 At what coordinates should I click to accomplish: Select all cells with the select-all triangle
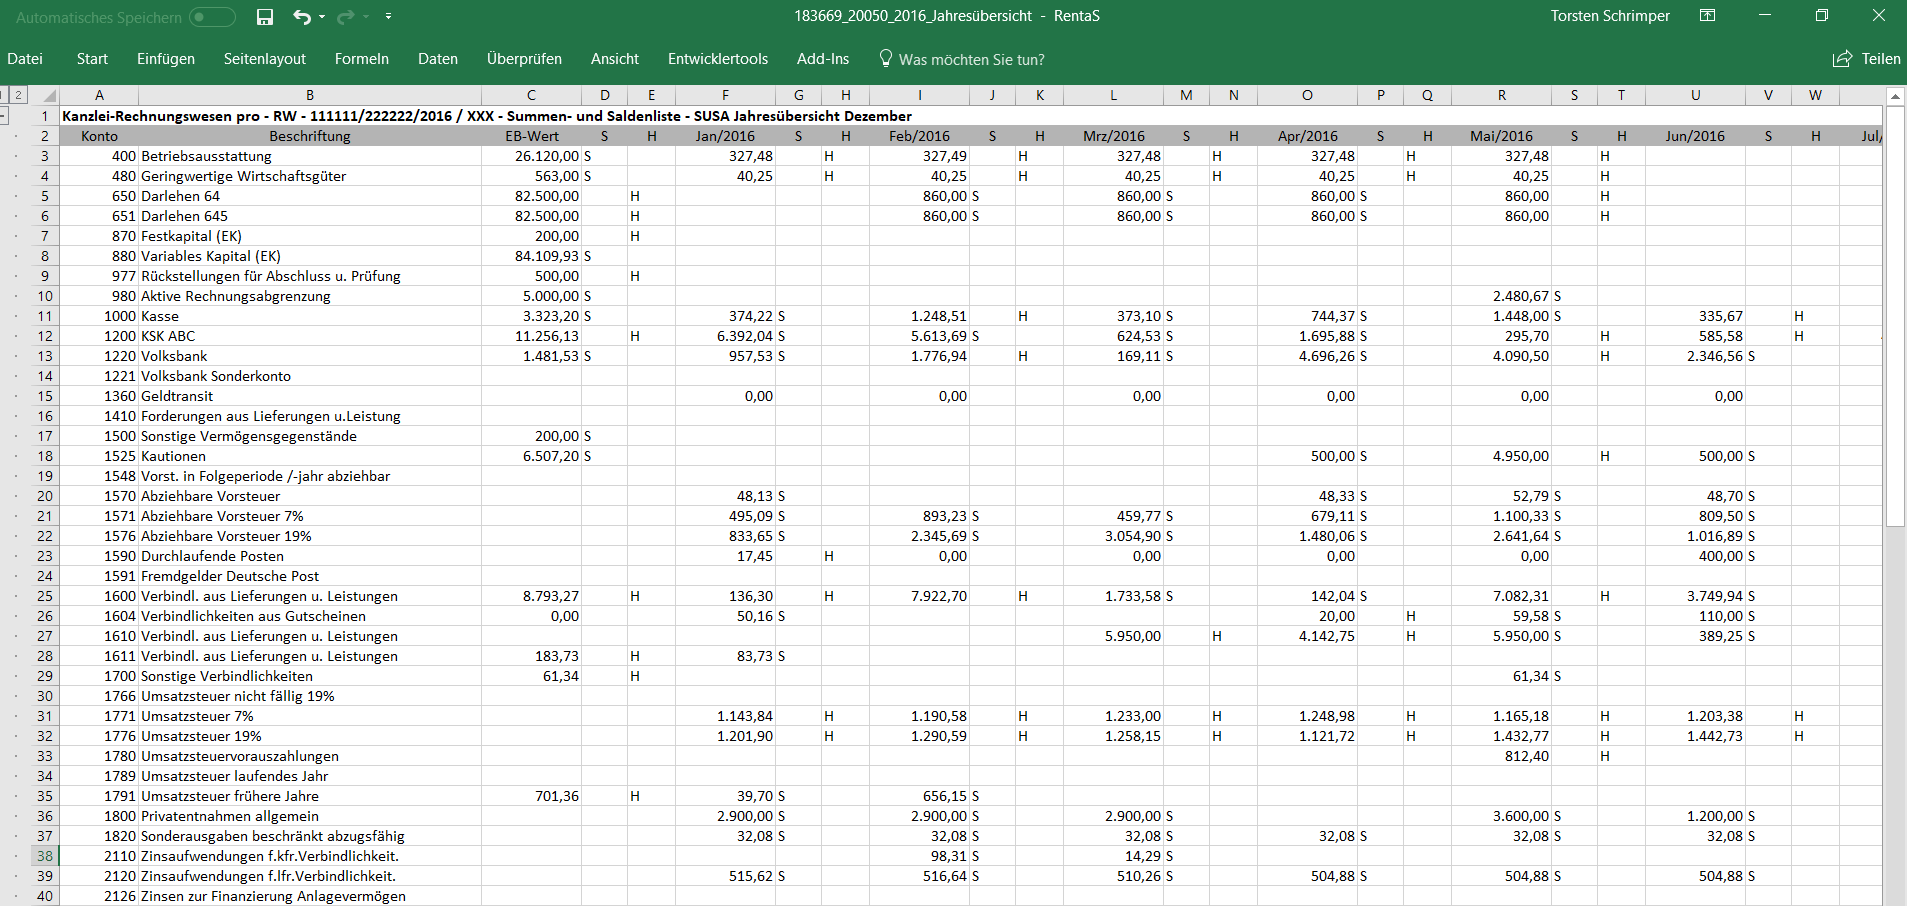pos(49,95)
